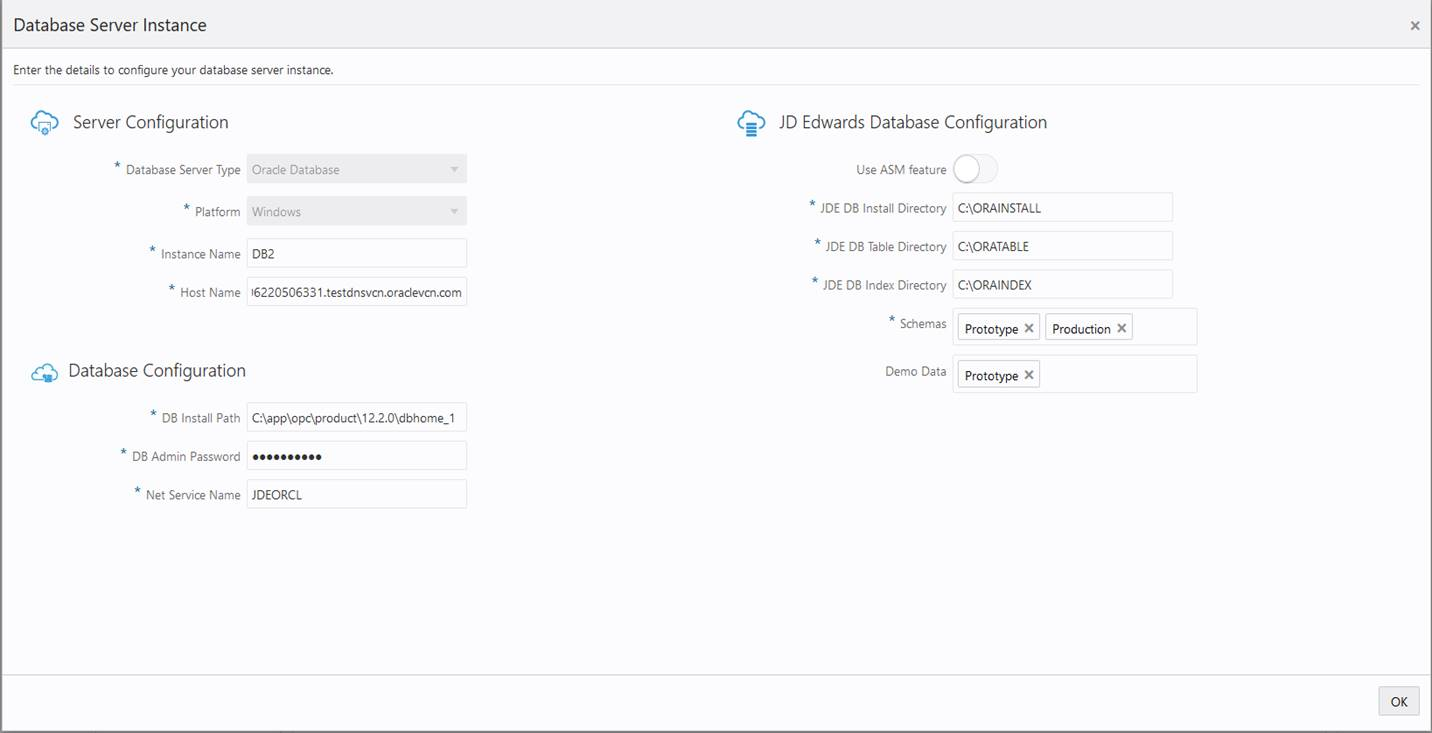Select the Net Service Name field showing JDEORCL
Screen dimensions: 1432x733
[356, 493]
